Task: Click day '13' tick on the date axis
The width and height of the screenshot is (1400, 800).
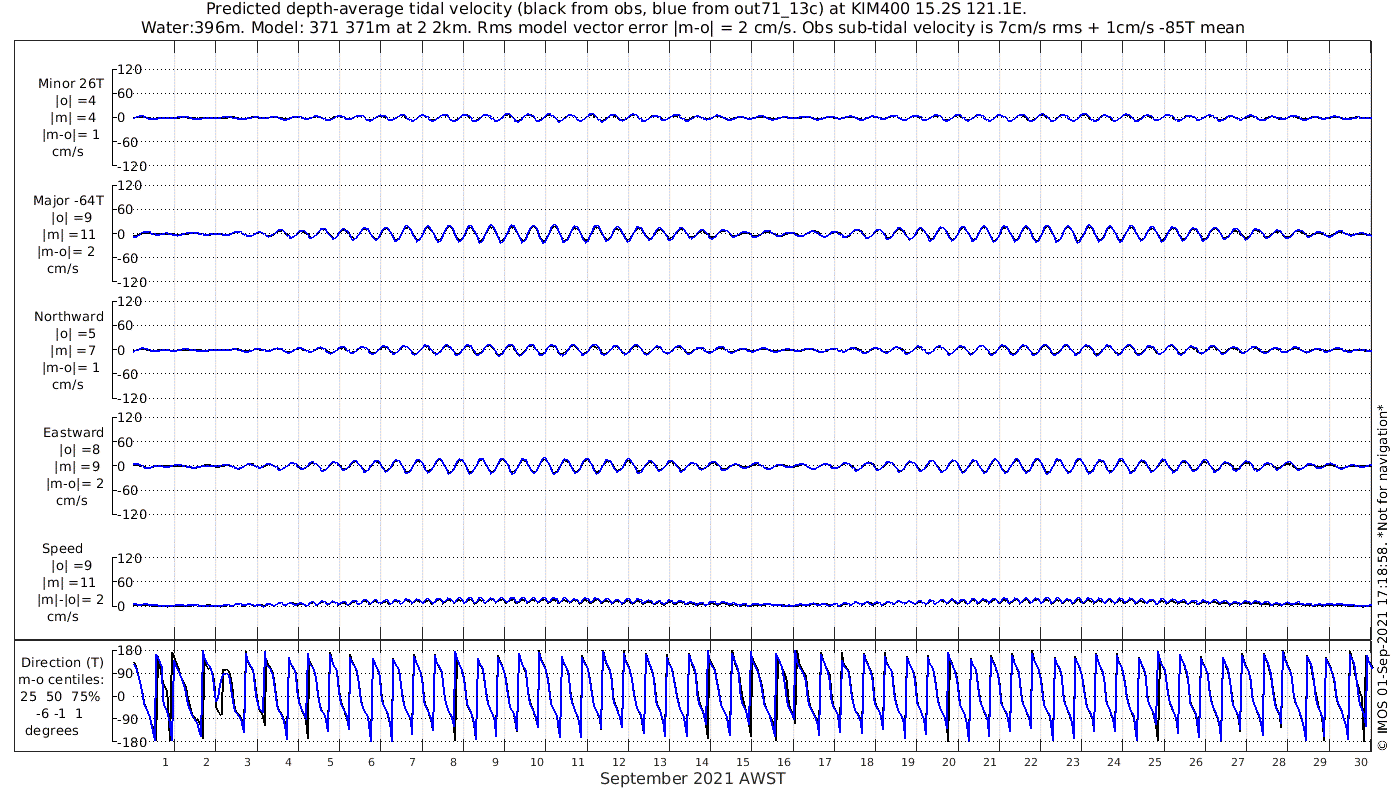Action: point(660,762)
